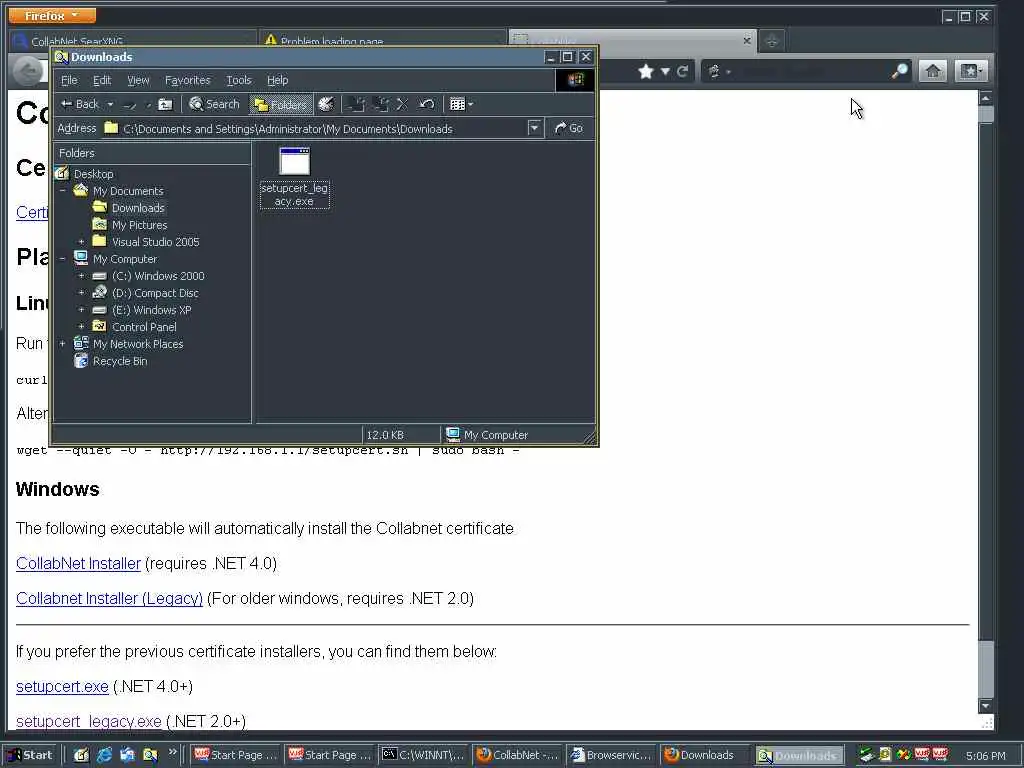Expand the (C:) Windows 2000 drive

(x=82, y=276)
